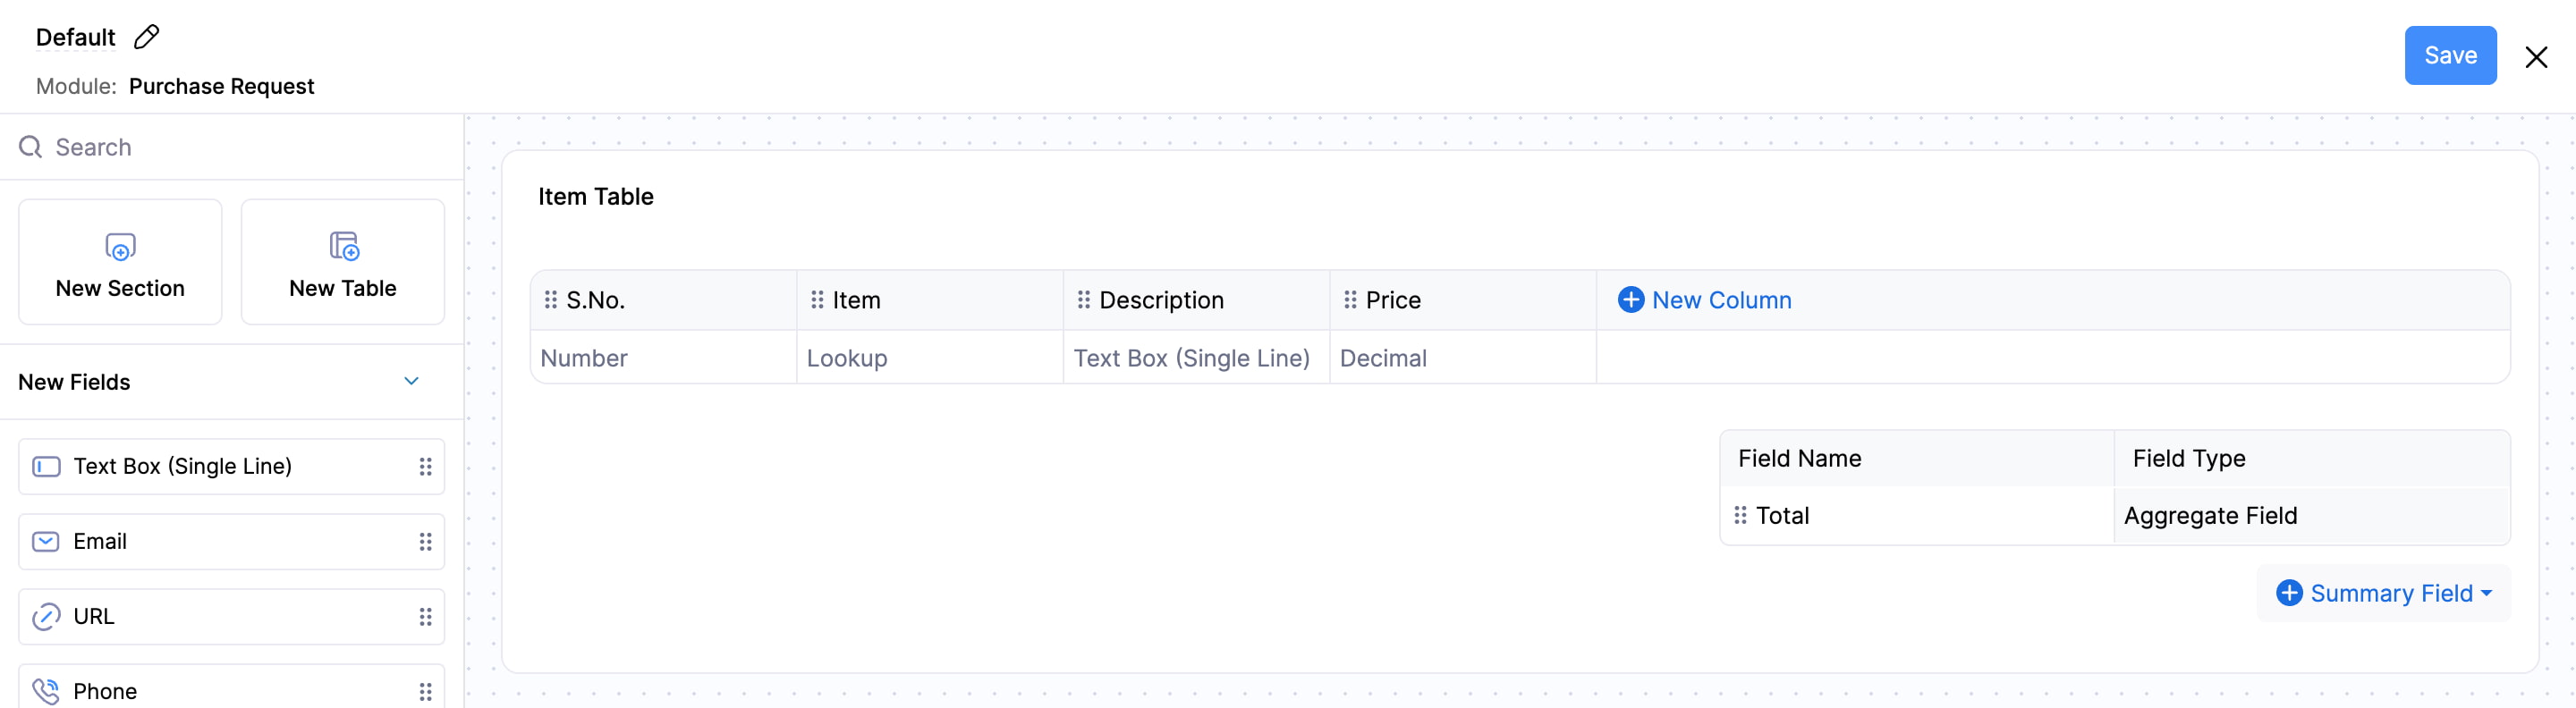Collapse the New Fields section
The width and height of the screenshot is (2576, 708).
411,381
